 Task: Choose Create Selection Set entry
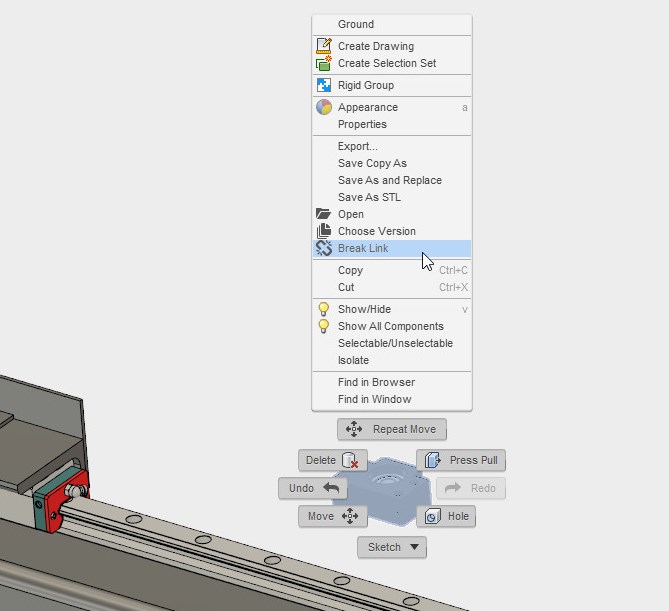click(x=392, y=63)
